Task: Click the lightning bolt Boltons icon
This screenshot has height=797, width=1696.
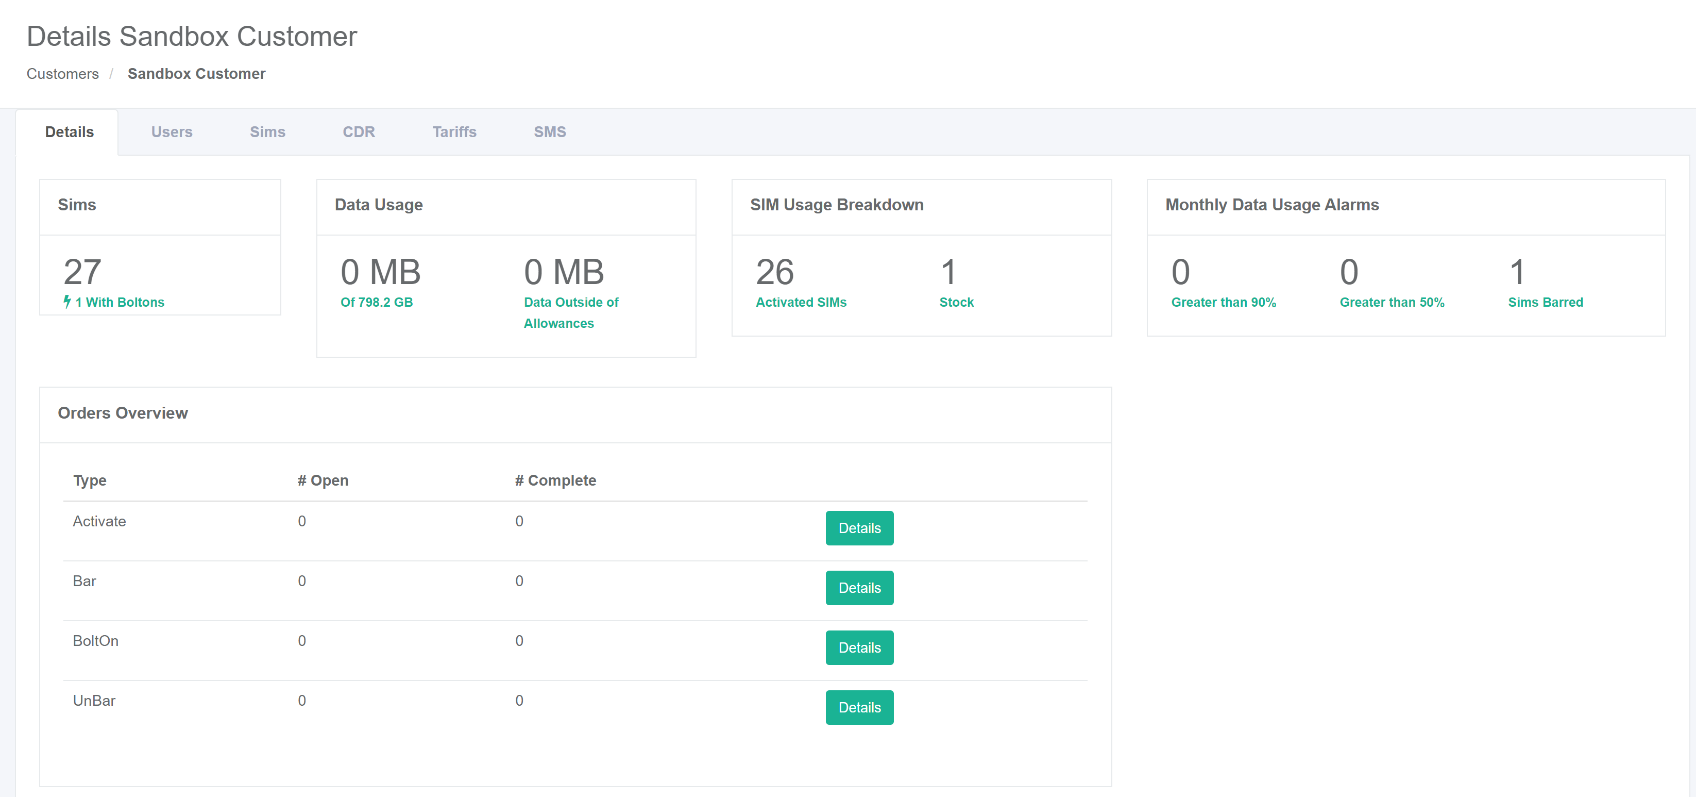Action: [x=67, y=302]
